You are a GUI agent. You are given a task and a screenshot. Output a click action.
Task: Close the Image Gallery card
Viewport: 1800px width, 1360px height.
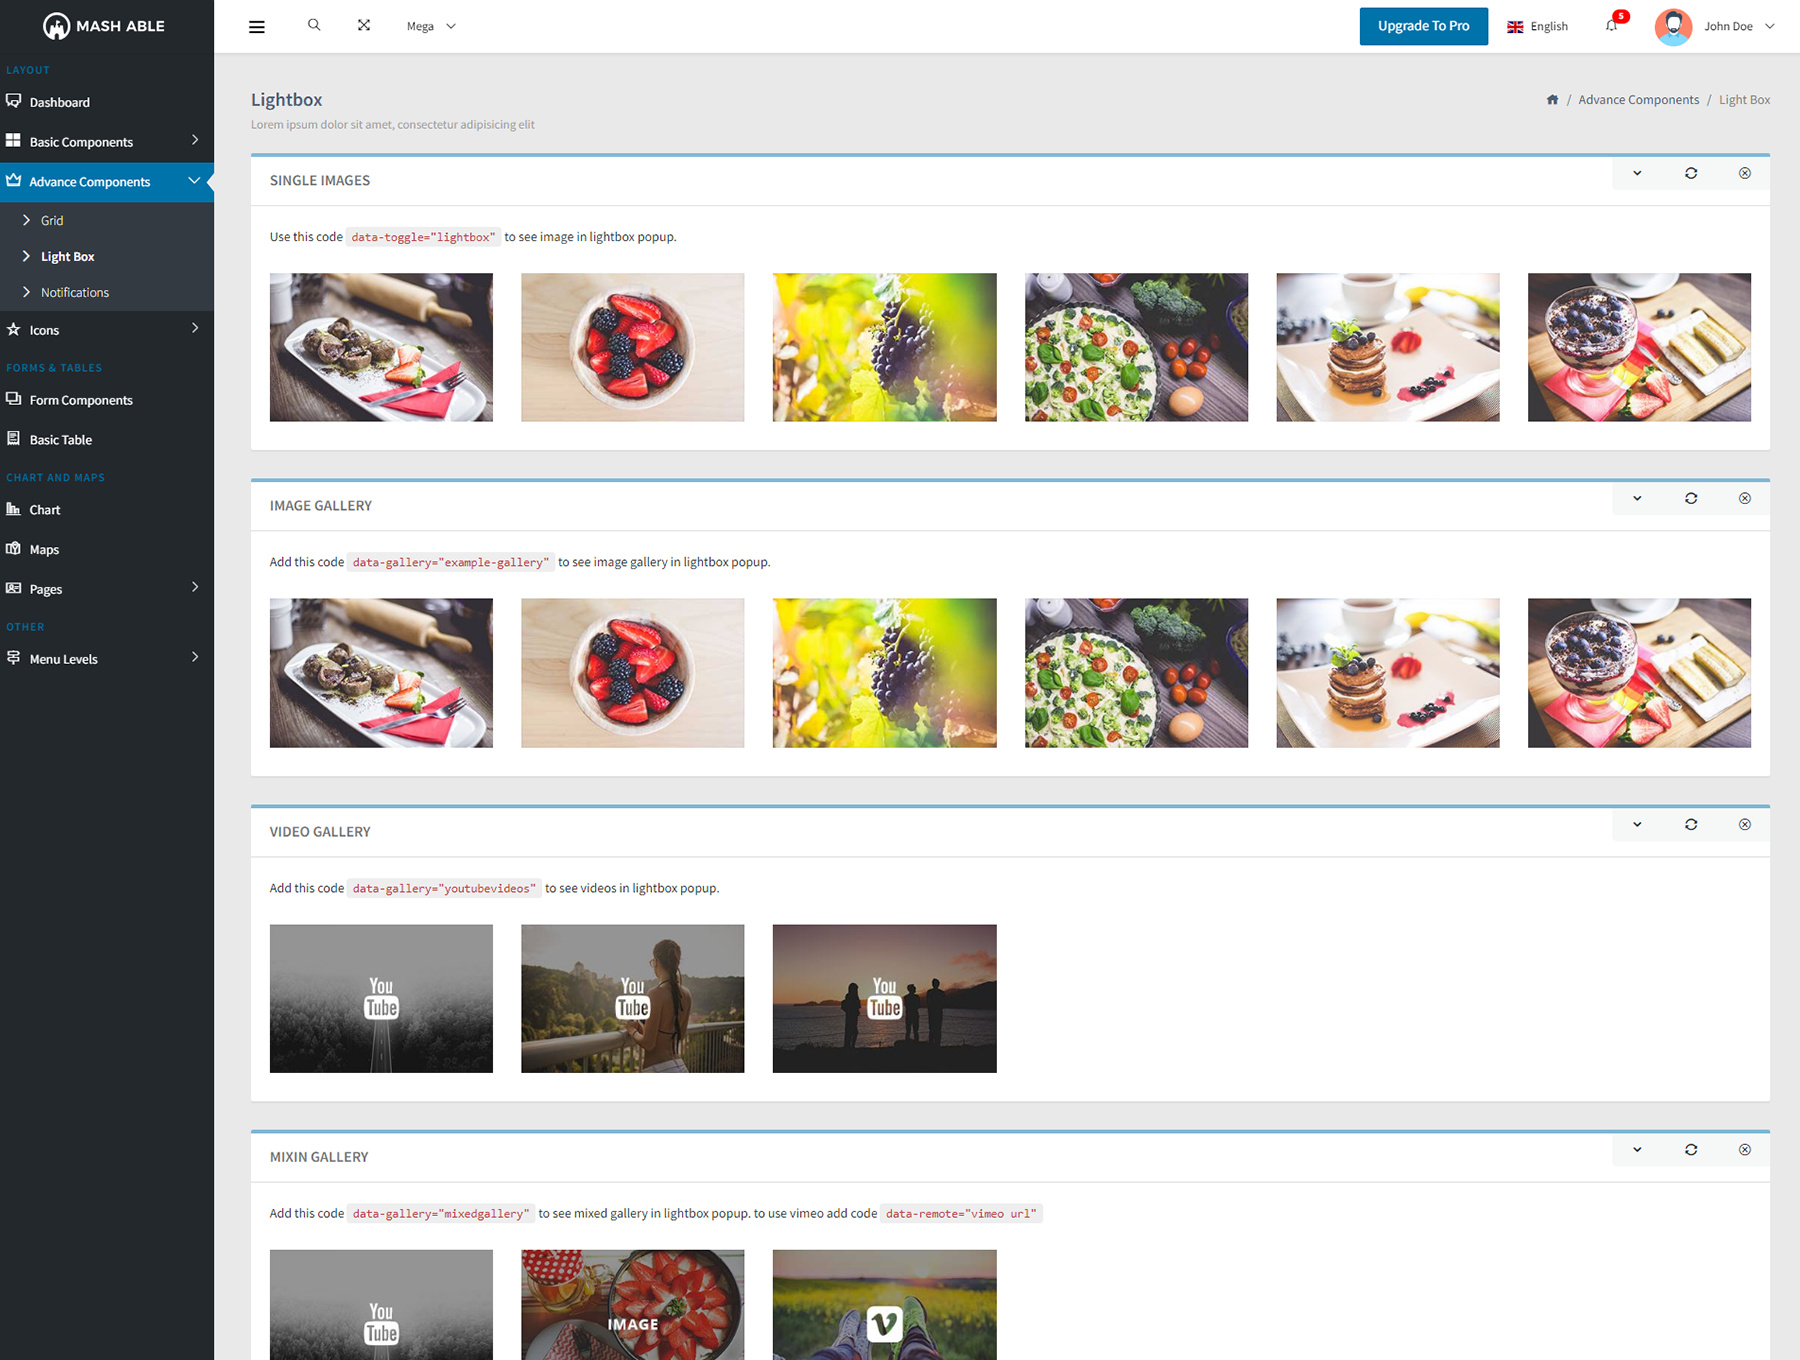pos(1744,498)
